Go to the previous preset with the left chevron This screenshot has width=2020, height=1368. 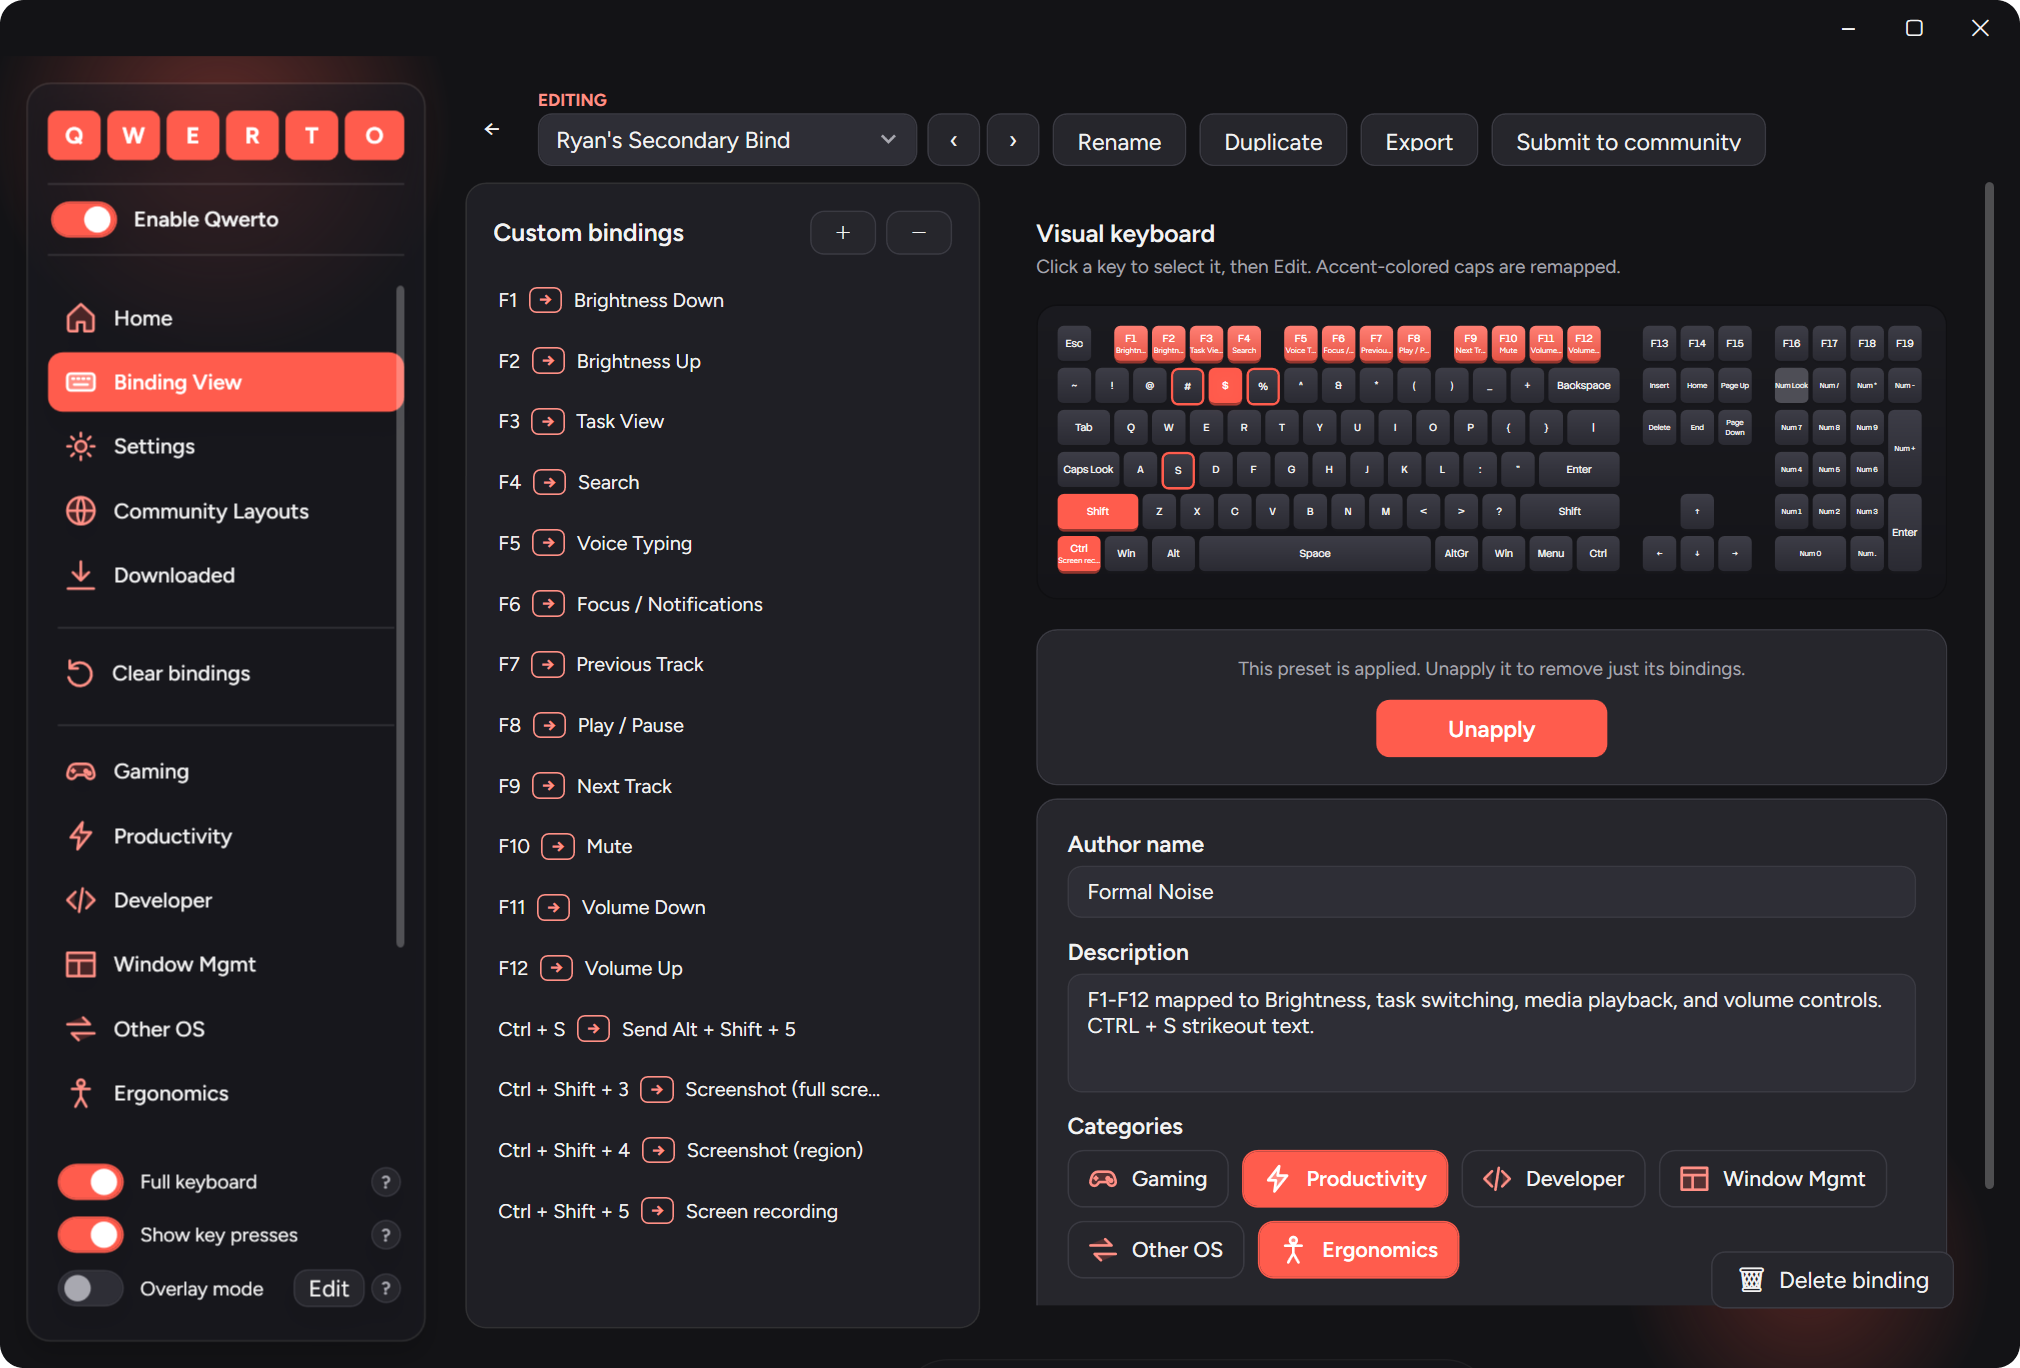tap(953, 140)
